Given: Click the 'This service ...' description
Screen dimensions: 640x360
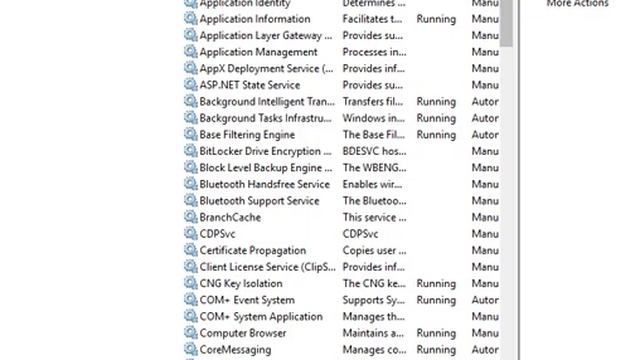Looking at the screenshot, I should point(374,218).
